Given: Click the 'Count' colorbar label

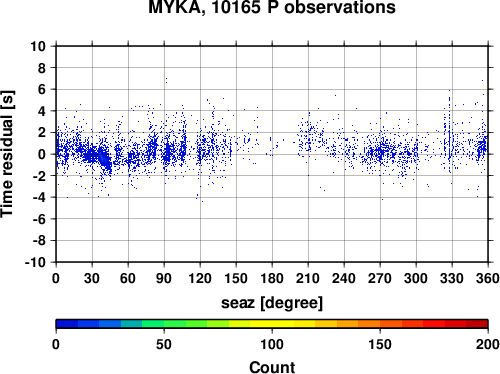Looking at the screenshot, I should [272, 367].
